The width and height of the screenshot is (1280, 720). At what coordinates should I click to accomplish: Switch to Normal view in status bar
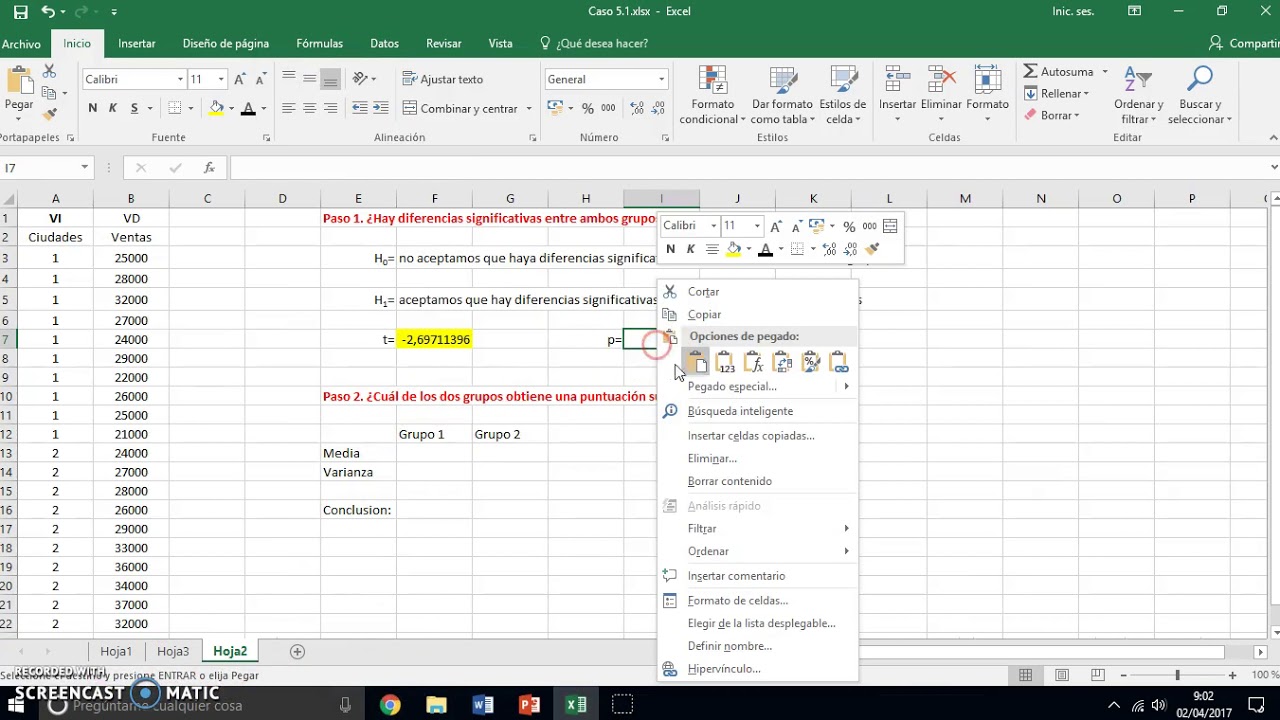click(x=1025, y=675)
